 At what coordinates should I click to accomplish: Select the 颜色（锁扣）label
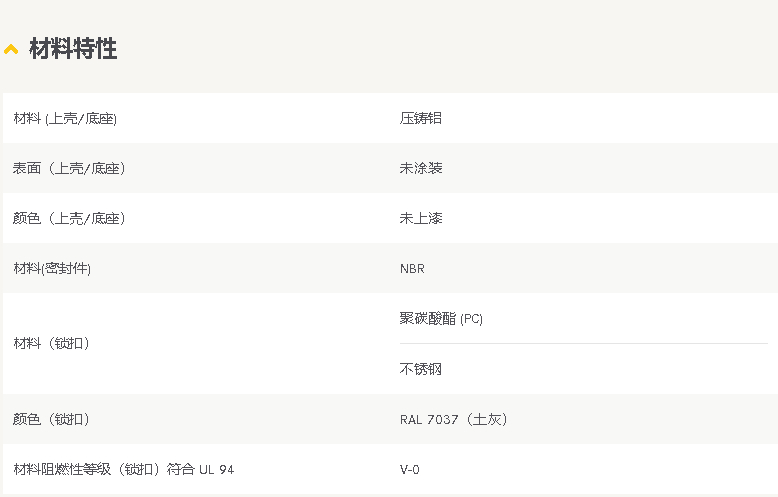pyautogui.click(x=51, y=419)
